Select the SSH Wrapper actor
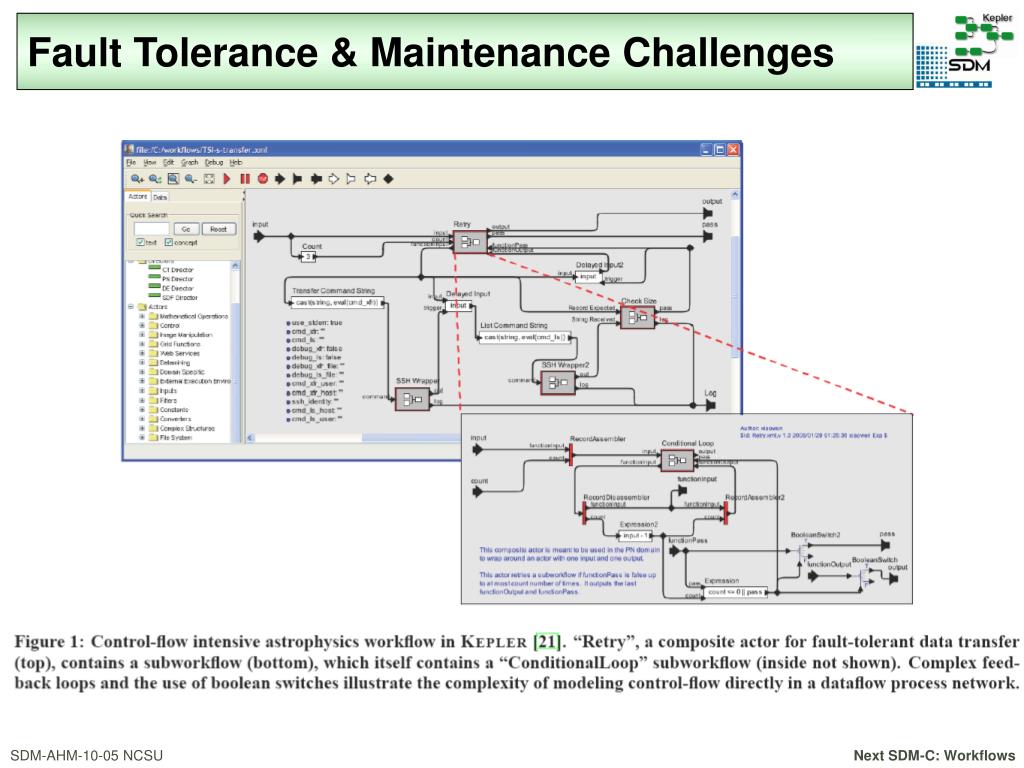The height and width of the screenshot is (768, 1024). [413, 398]
